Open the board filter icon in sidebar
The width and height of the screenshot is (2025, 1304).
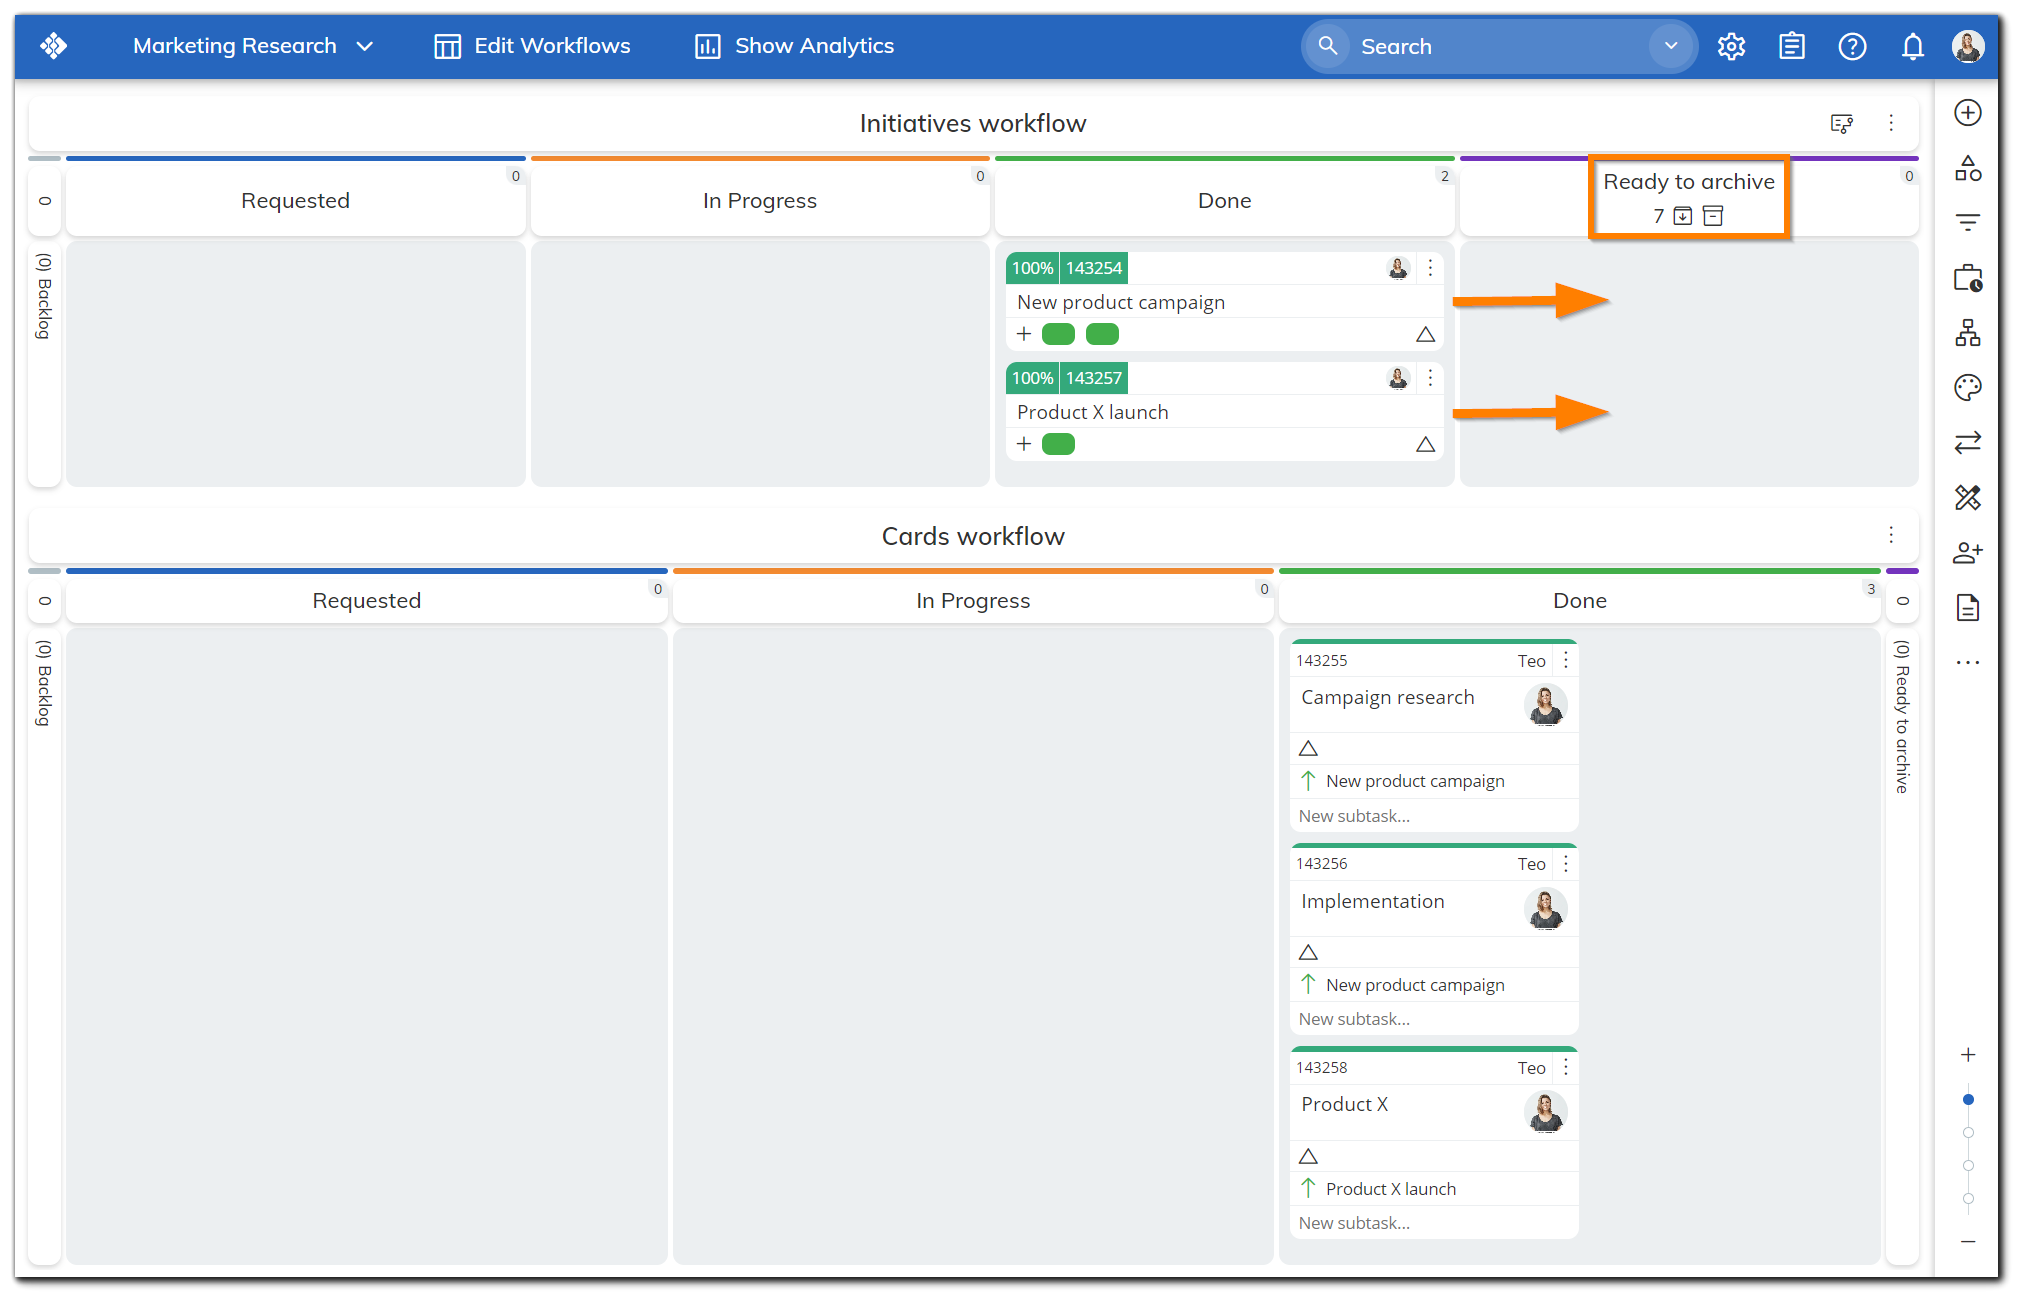[1967, 222]
